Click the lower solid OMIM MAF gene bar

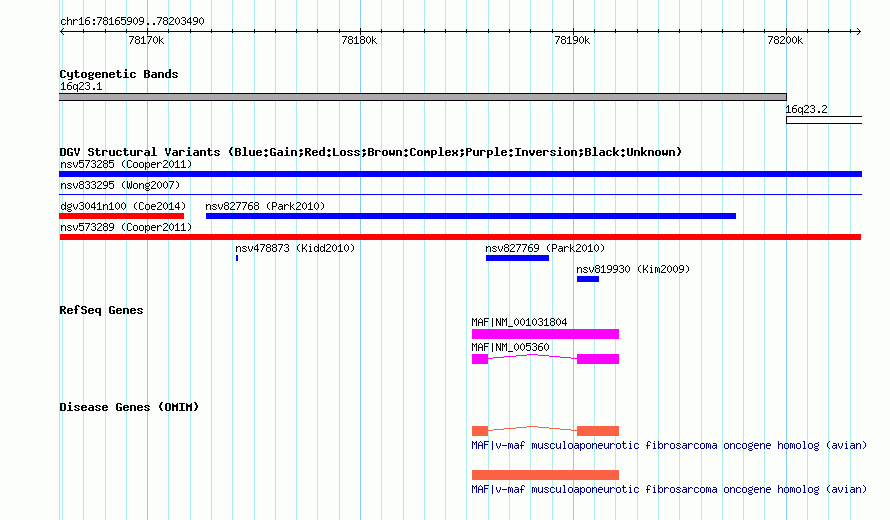pyautogui.click(x=545, y=475)
